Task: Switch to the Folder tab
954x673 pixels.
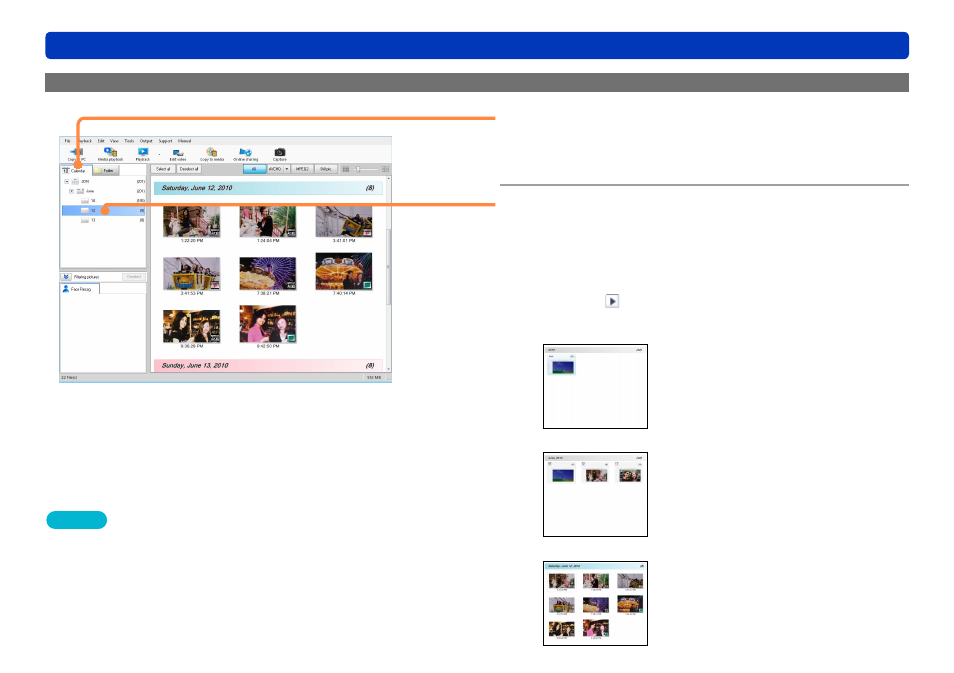Action: (106, 170)
